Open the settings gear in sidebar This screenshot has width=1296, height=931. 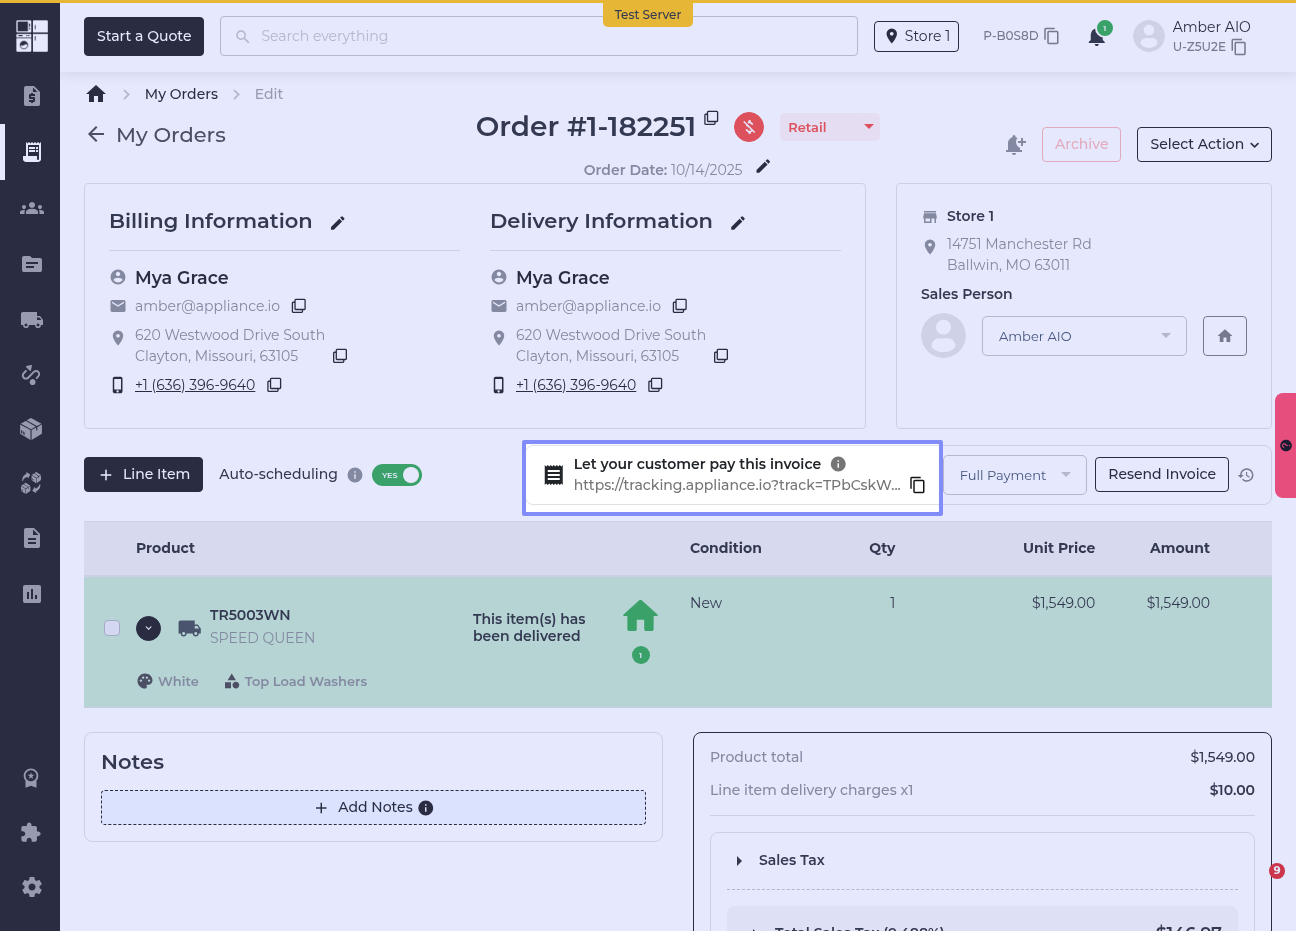(x=32, y=887)
